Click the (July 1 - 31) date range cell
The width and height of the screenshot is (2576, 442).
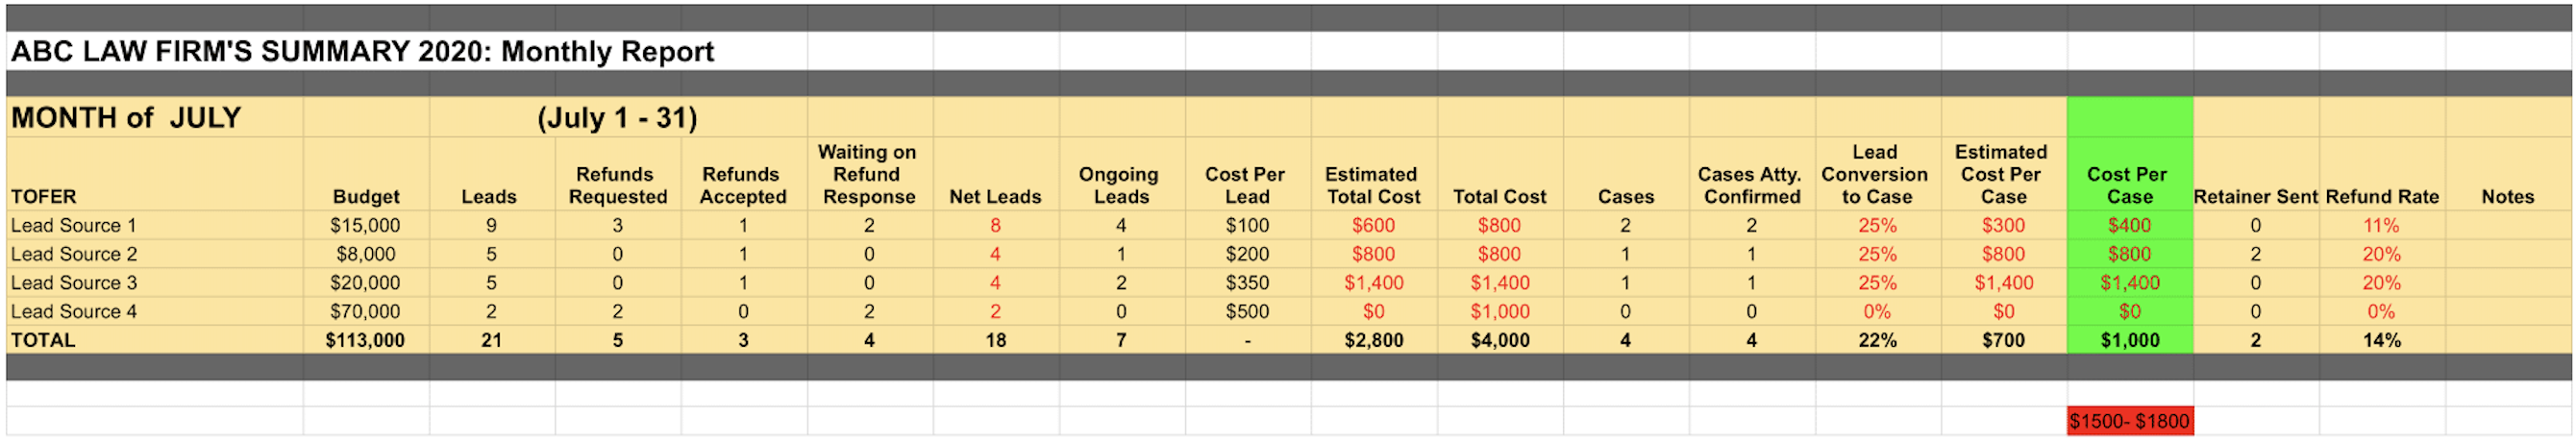(x=617, y=118)
